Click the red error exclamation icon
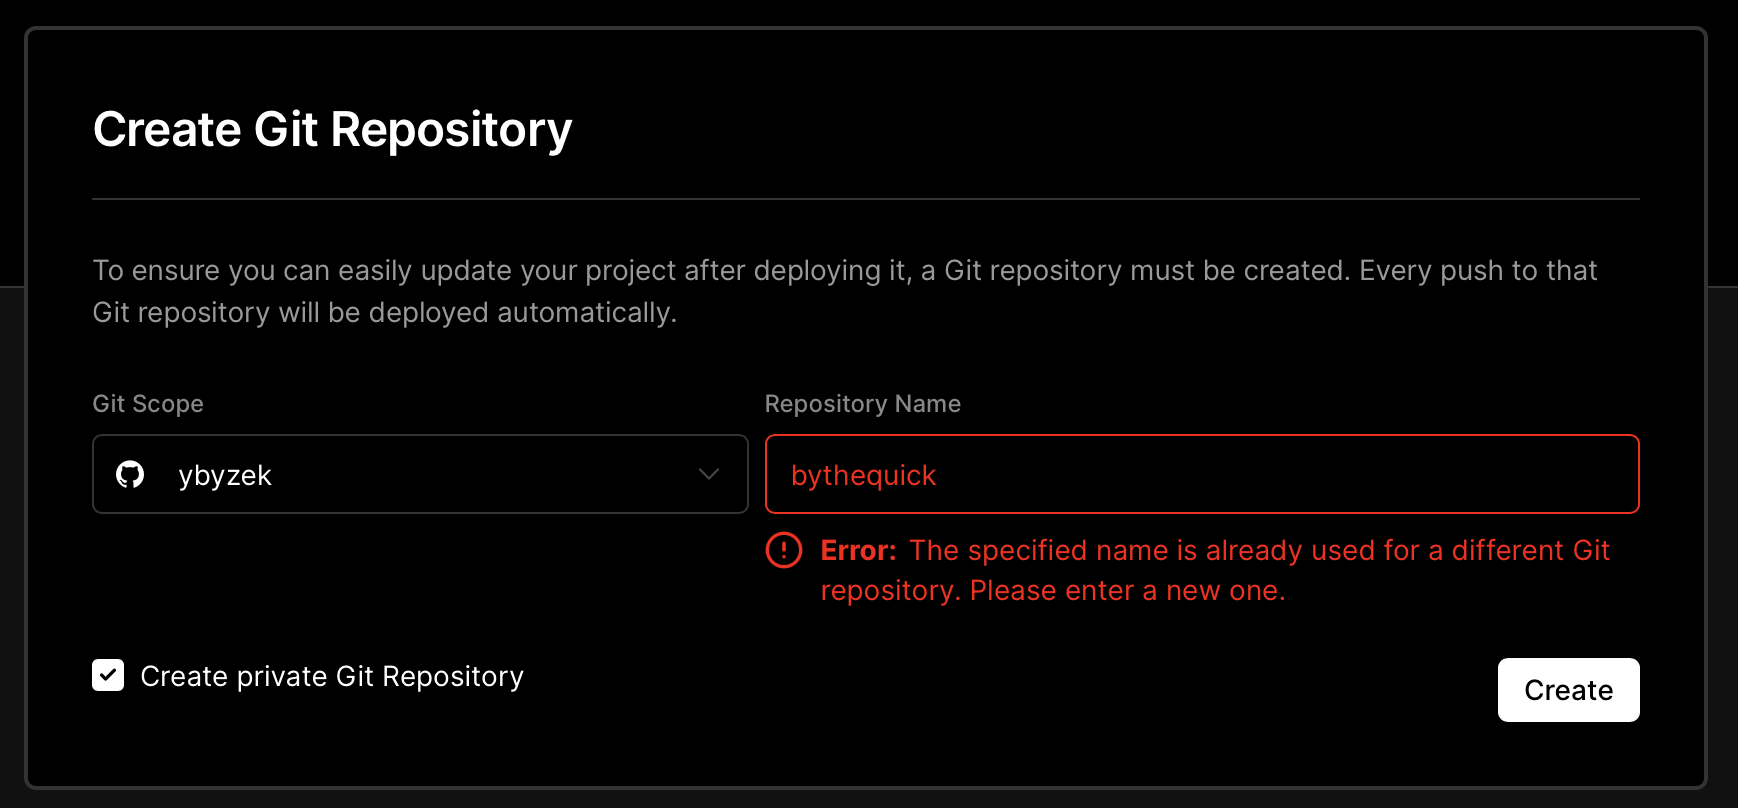The image size is (1738, 808). point(784,550)
